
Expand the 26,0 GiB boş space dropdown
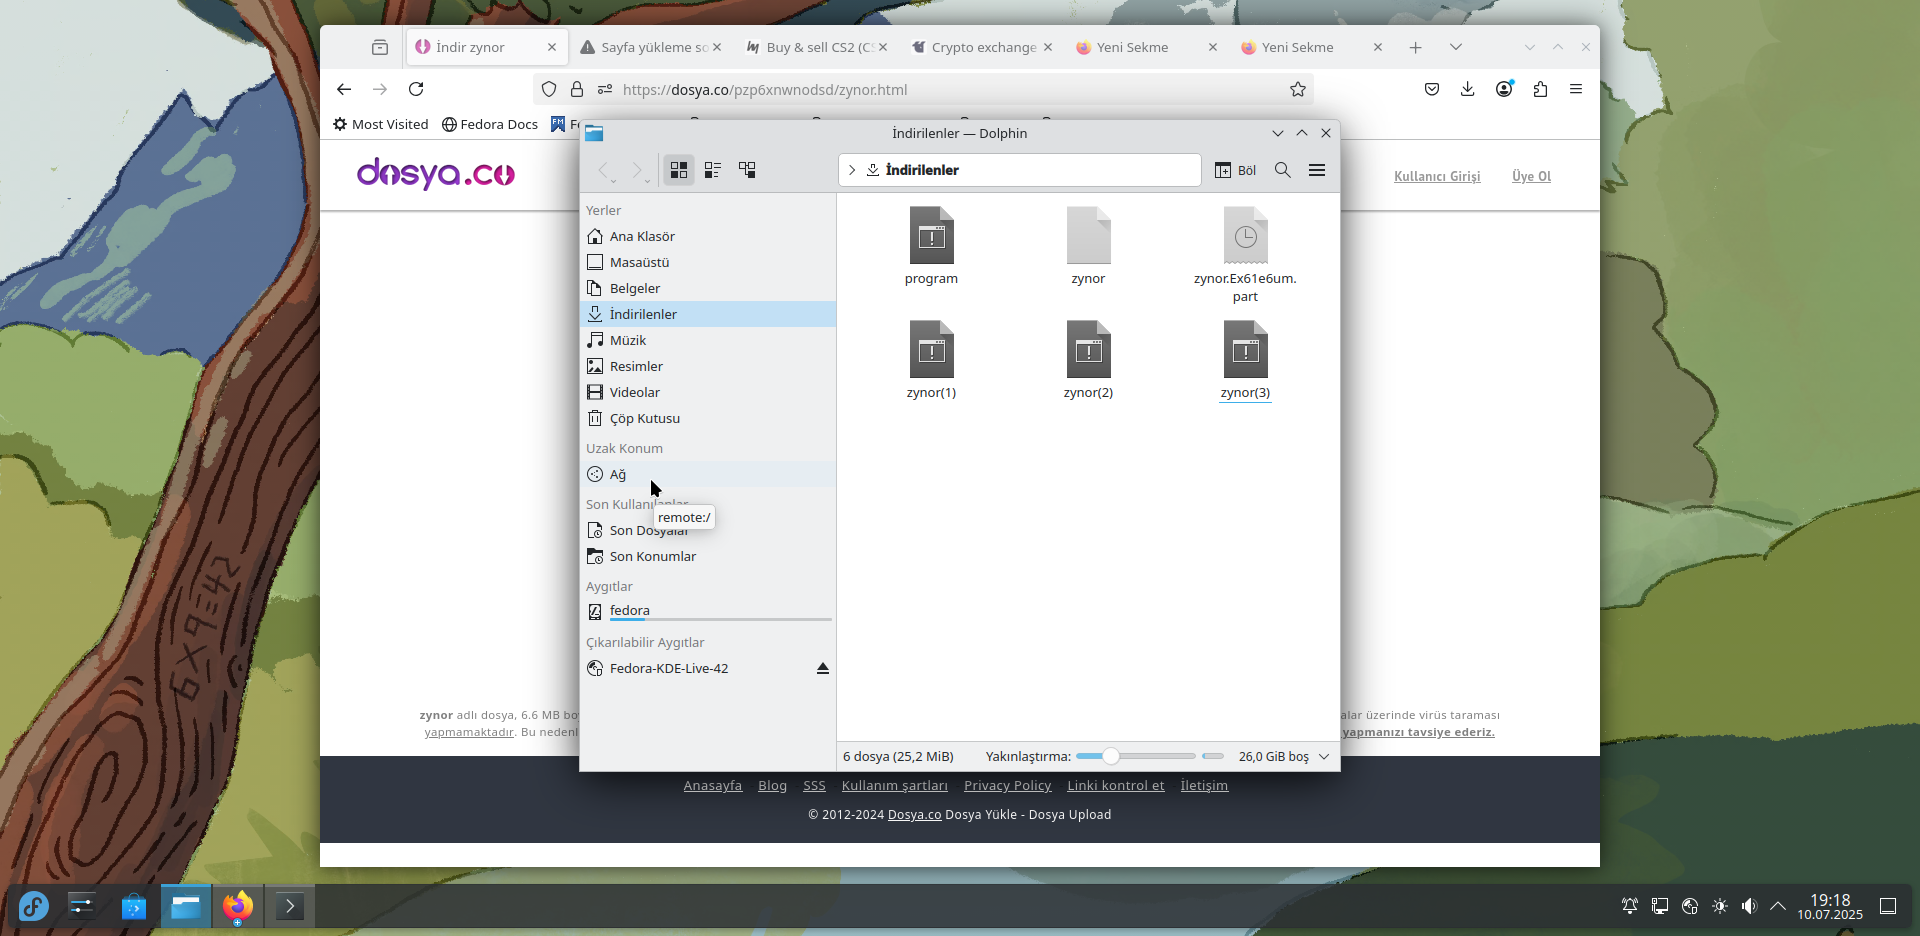[1324, 756]
